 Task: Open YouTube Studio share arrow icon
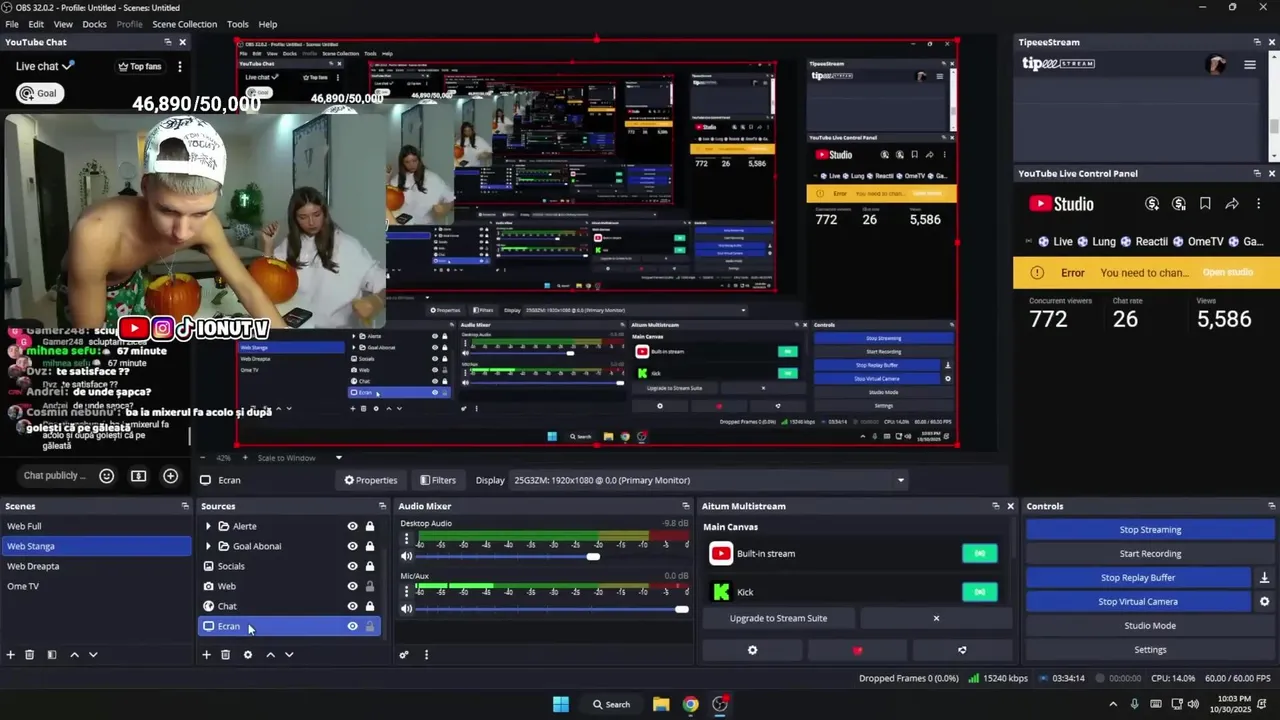click(1232, 204)
